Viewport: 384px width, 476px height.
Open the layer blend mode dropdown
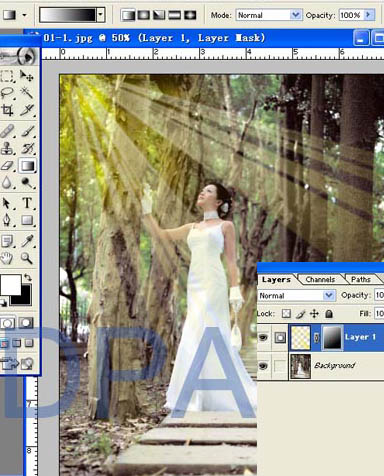pos(296,296)
